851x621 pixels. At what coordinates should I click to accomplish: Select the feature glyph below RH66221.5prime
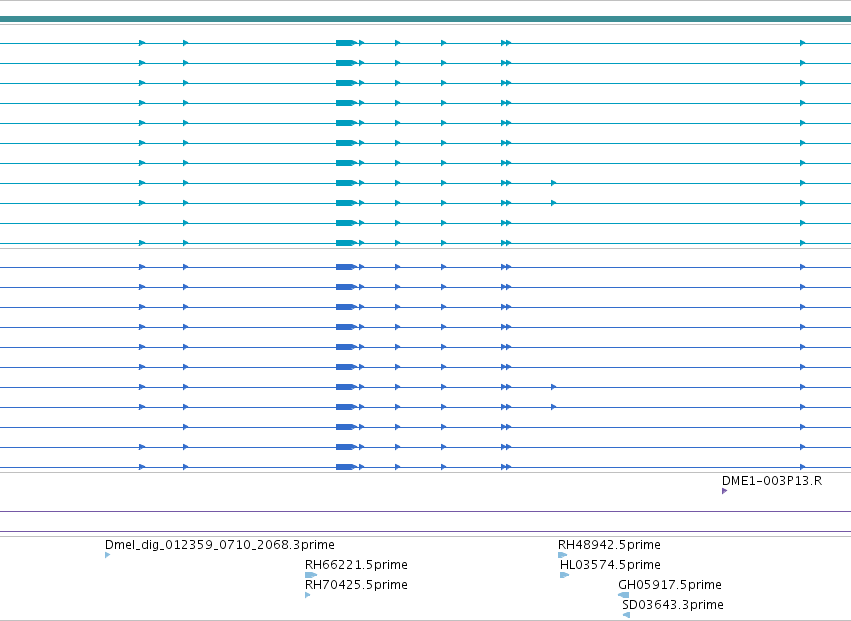point(311,575)
